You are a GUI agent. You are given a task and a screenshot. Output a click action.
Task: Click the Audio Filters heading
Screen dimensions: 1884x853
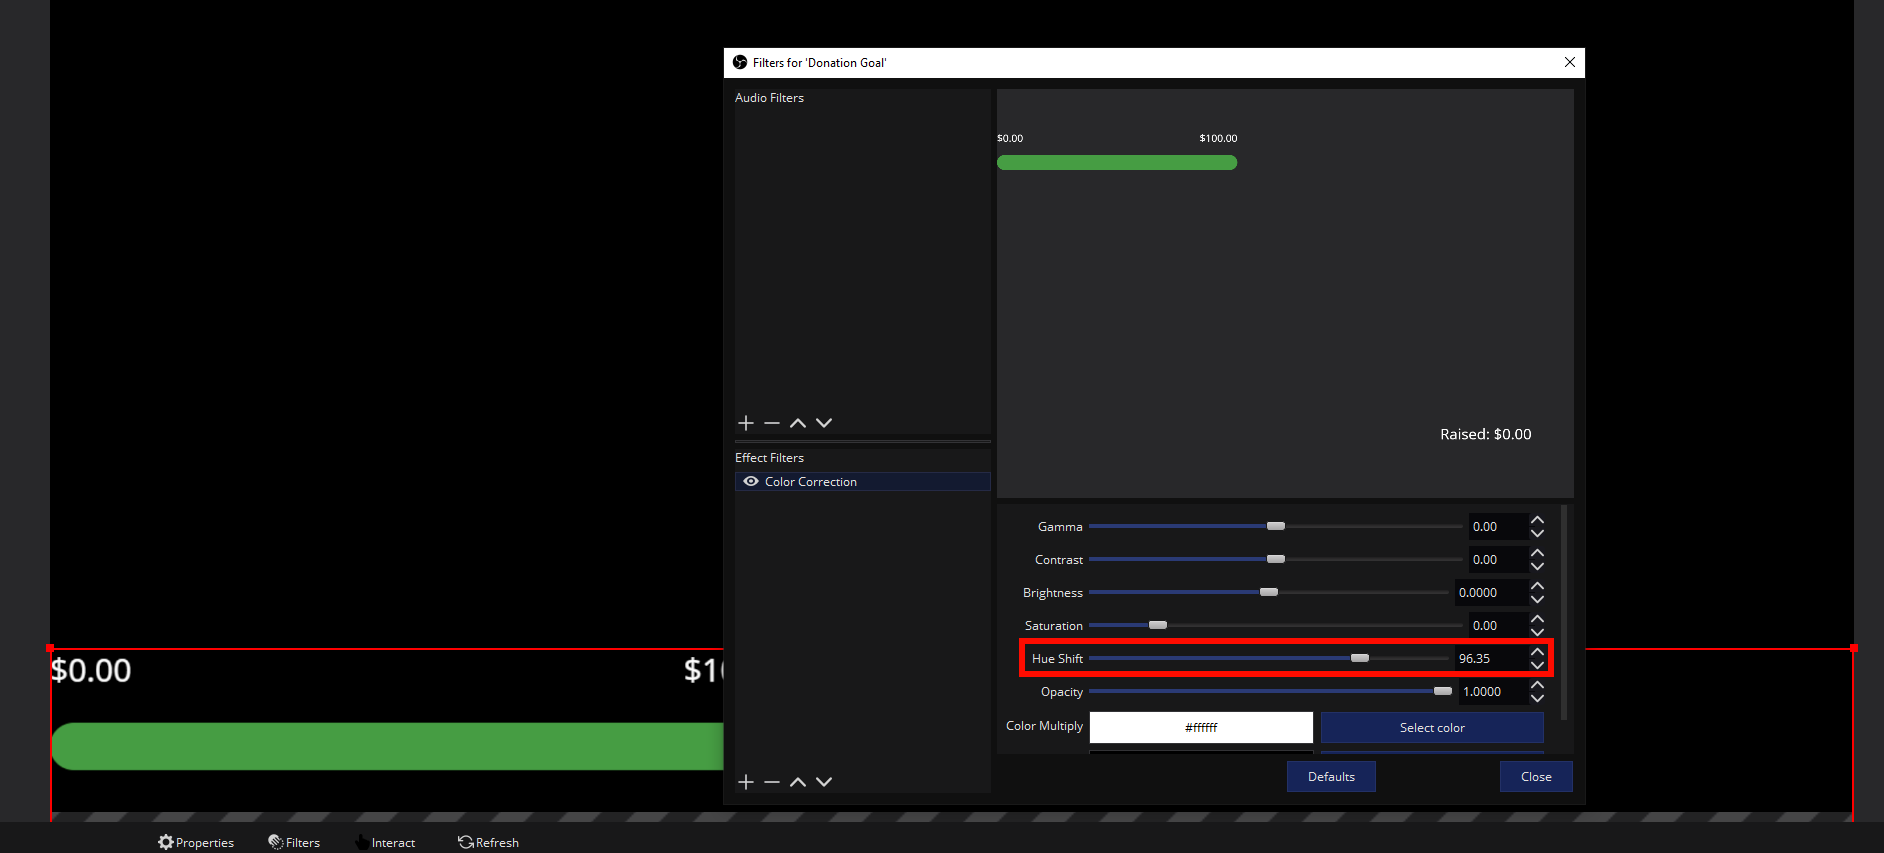[769, 98]
